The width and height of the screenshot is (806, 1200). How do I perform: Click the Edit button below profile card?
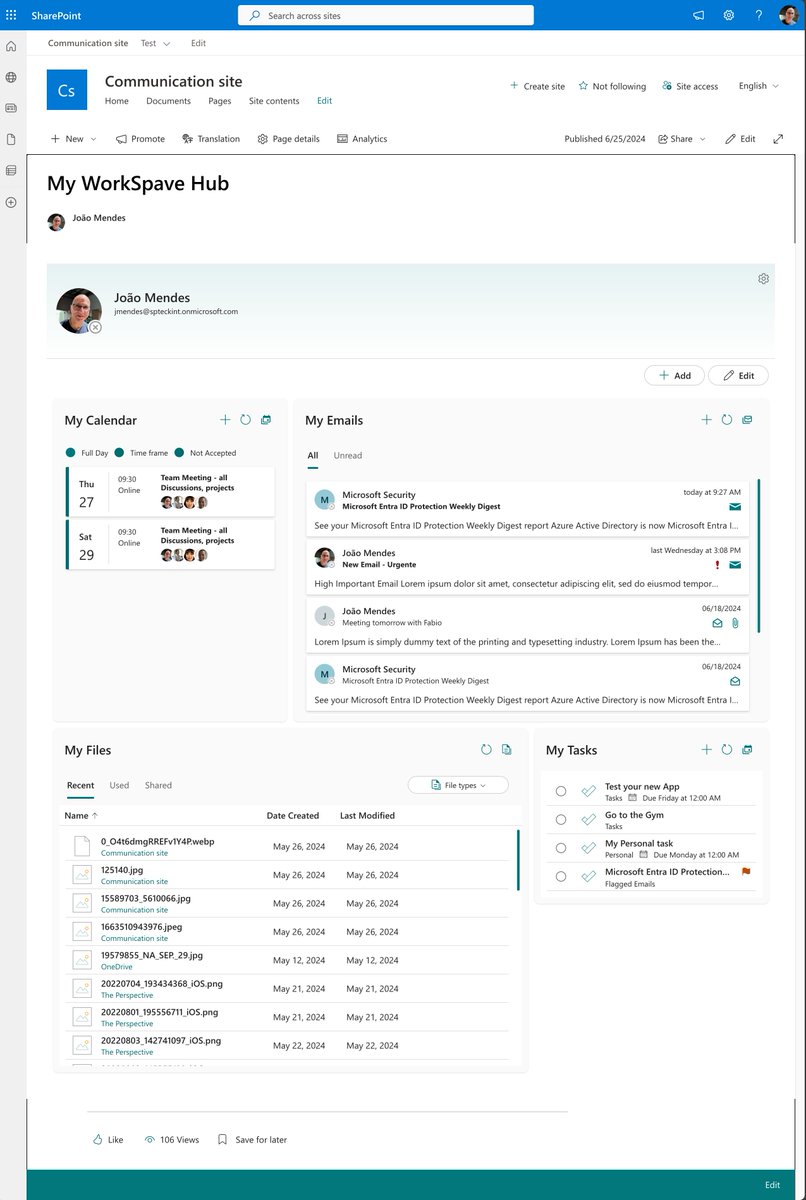(738, 375)
